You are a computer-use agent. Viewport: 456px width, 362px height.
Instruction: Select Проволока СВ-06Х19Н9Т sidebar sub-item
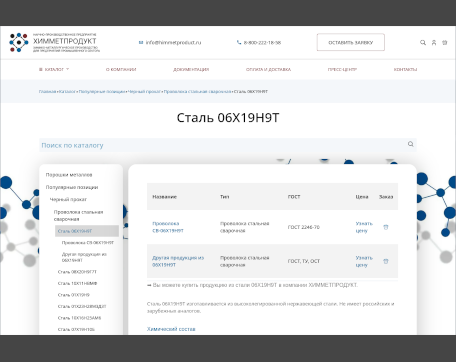[x=88, y=243]
